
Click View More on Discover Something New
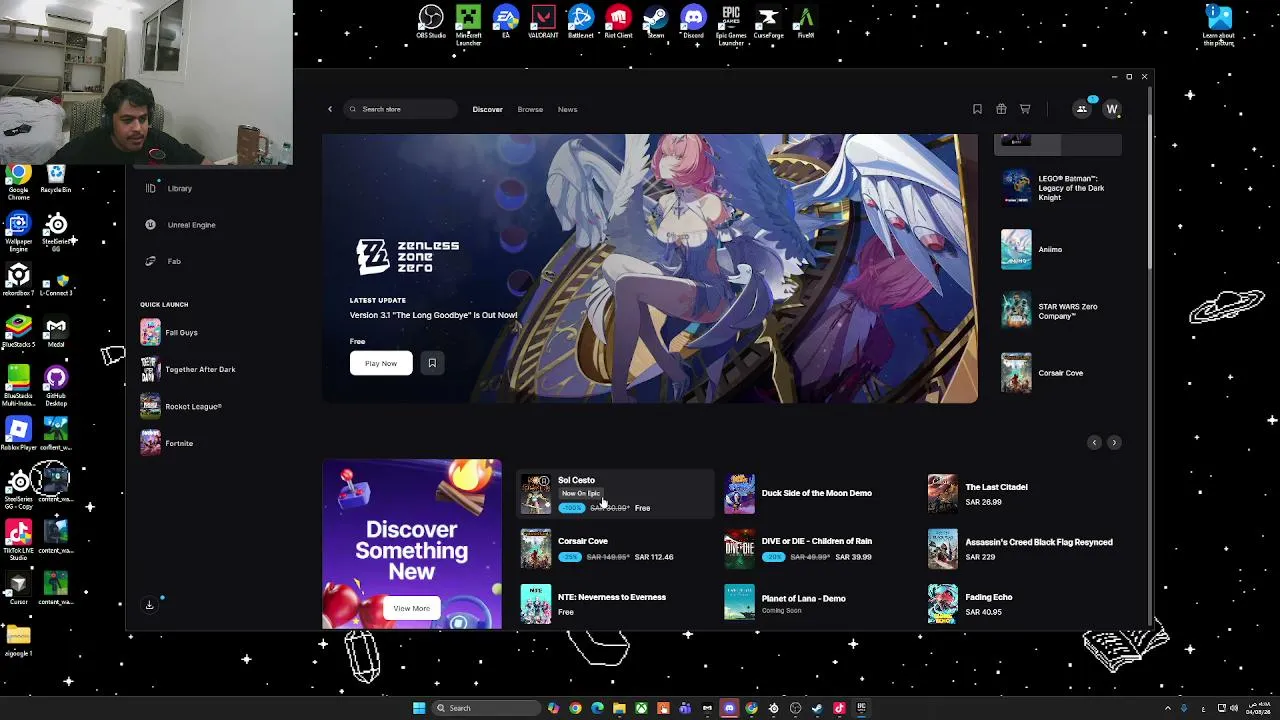[x=411, y=608]
